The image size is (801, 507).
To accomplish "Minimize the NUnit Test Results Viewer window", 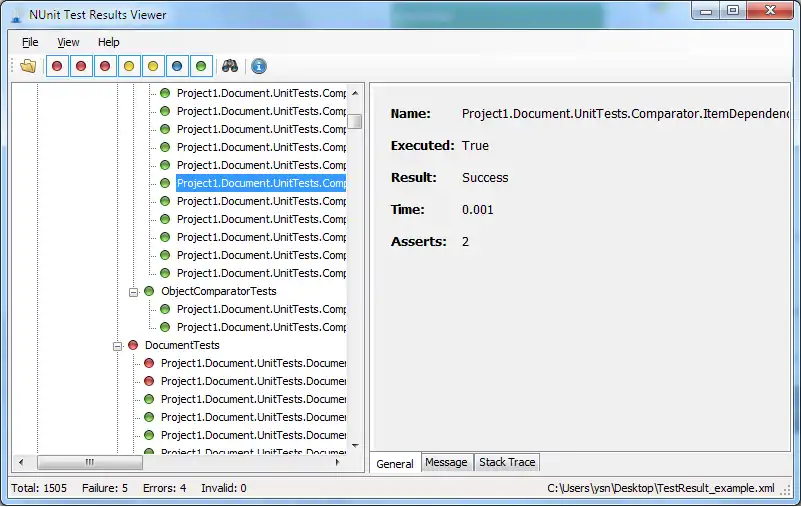I will [x=706, y=10].
